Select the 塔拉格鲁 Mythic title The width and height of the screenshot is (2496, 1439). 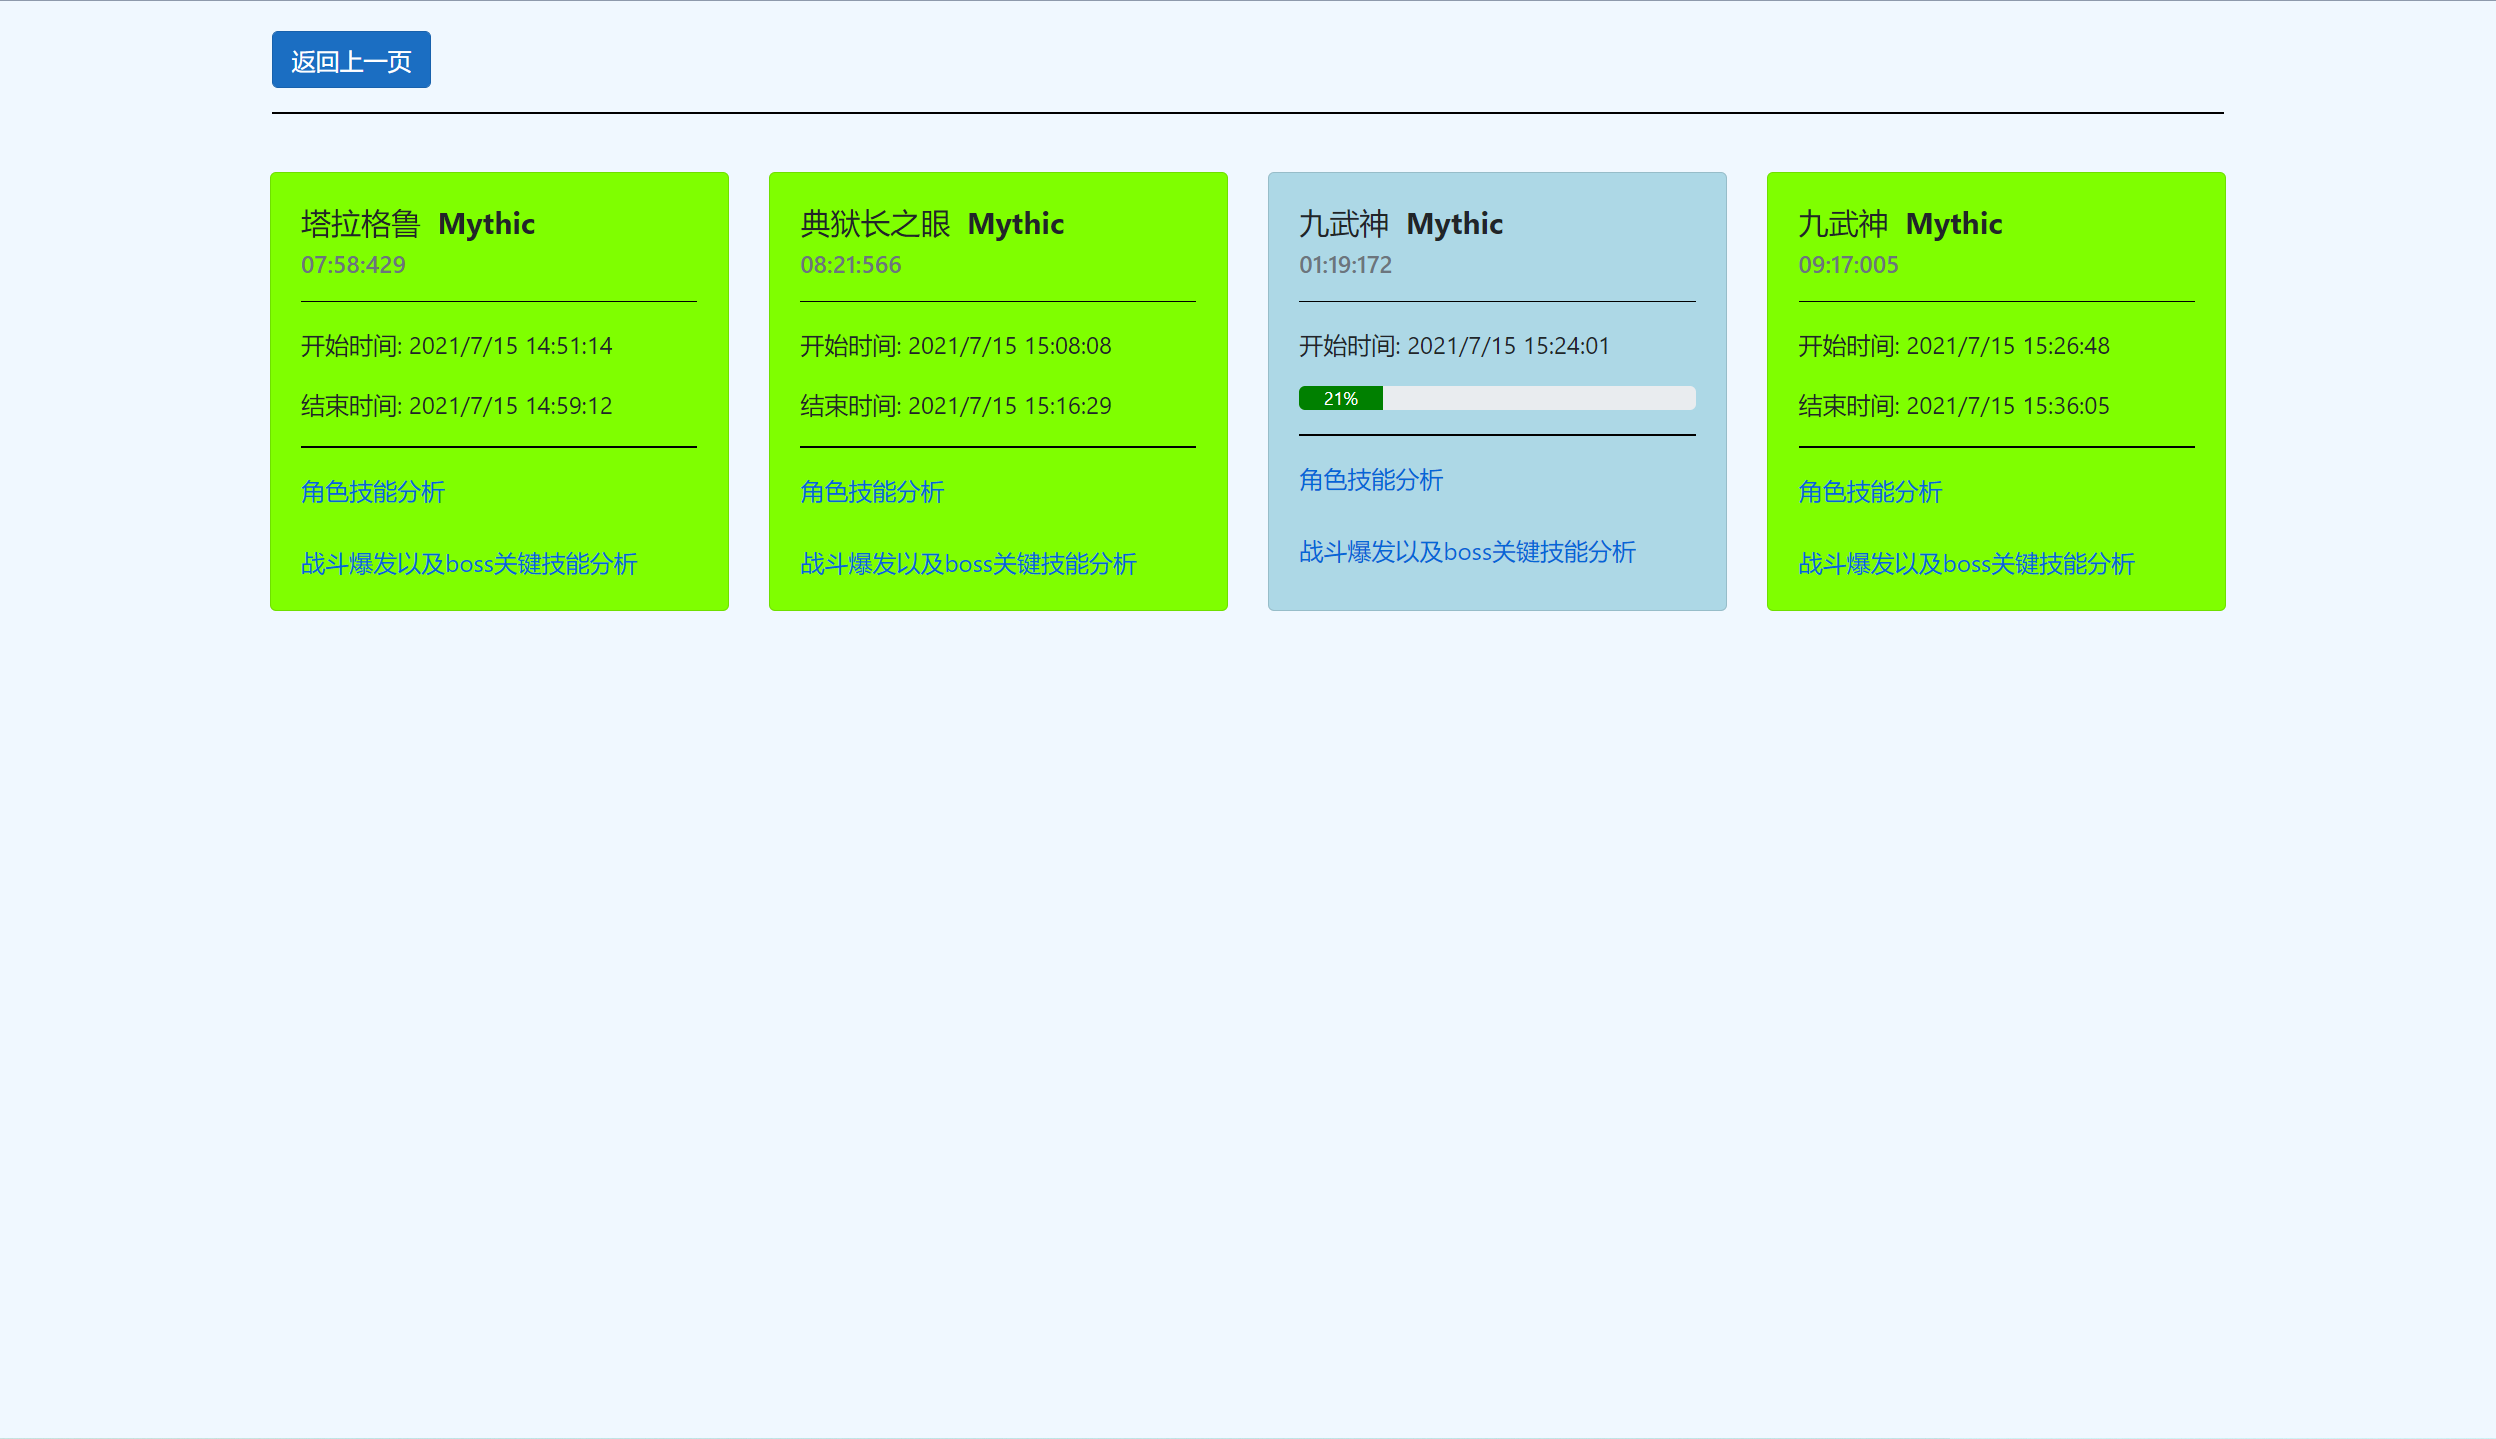(x=418, y=224)
